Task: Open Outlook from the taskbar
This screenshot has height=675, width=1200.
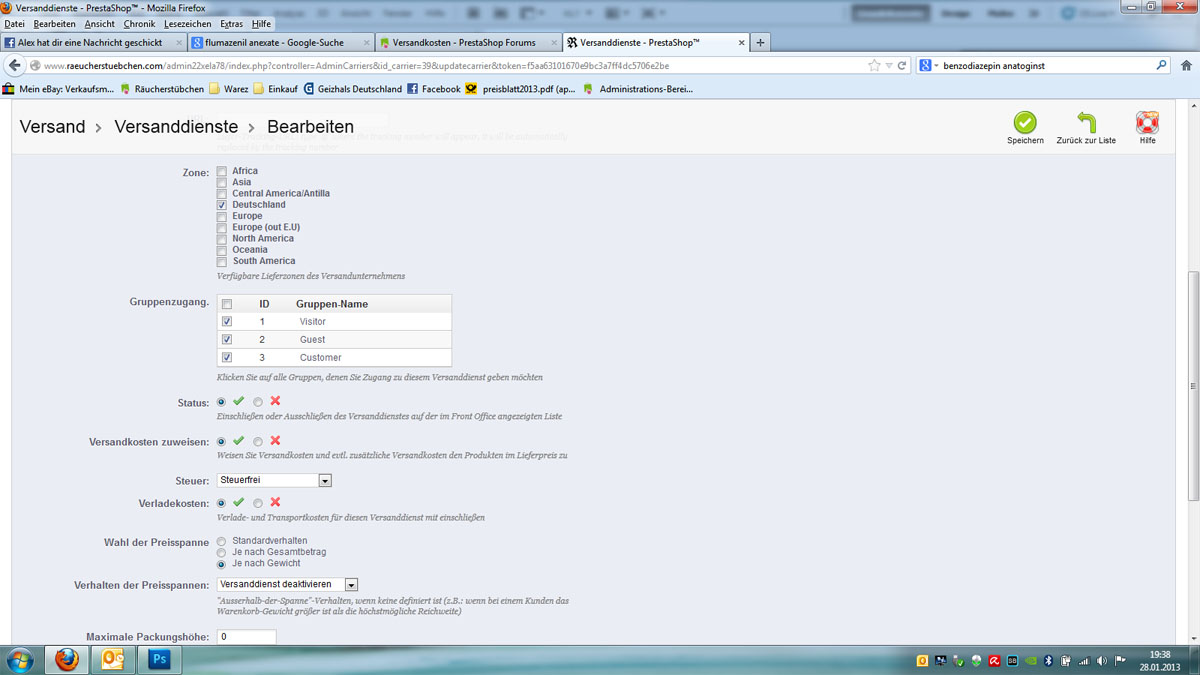Action: tap(113, 660)
